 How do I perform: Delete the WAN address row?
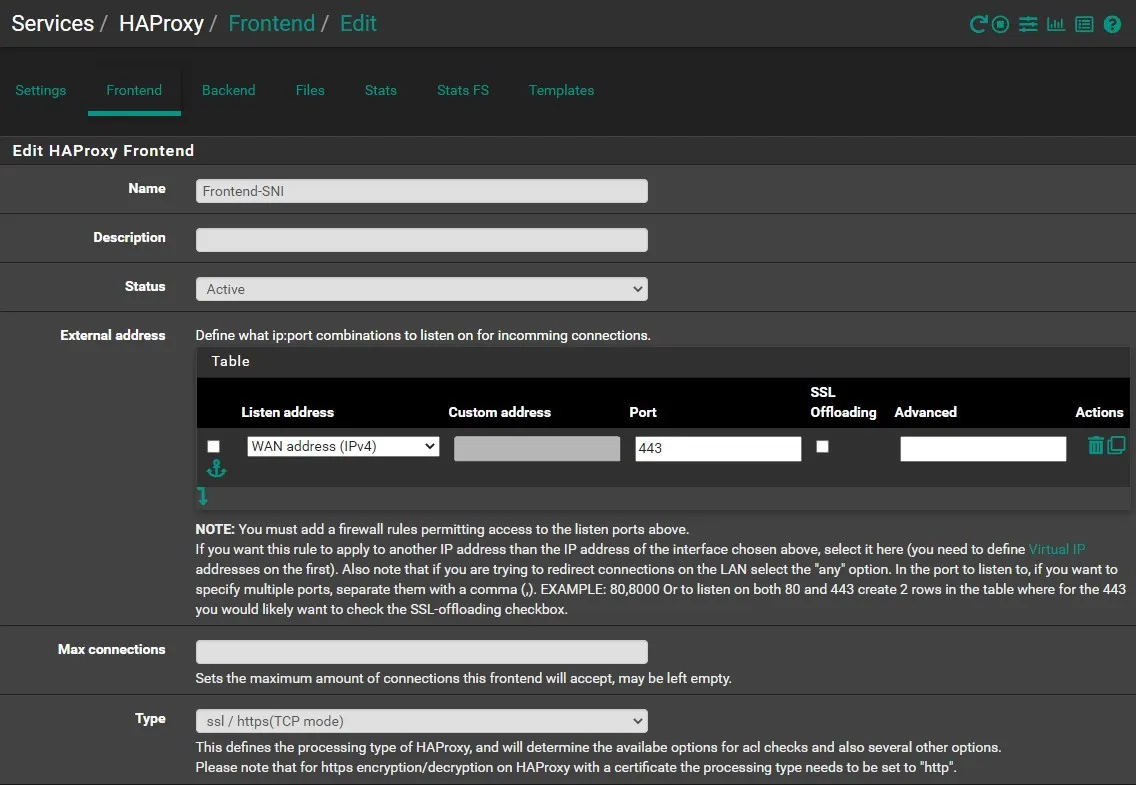point(1096,446)
